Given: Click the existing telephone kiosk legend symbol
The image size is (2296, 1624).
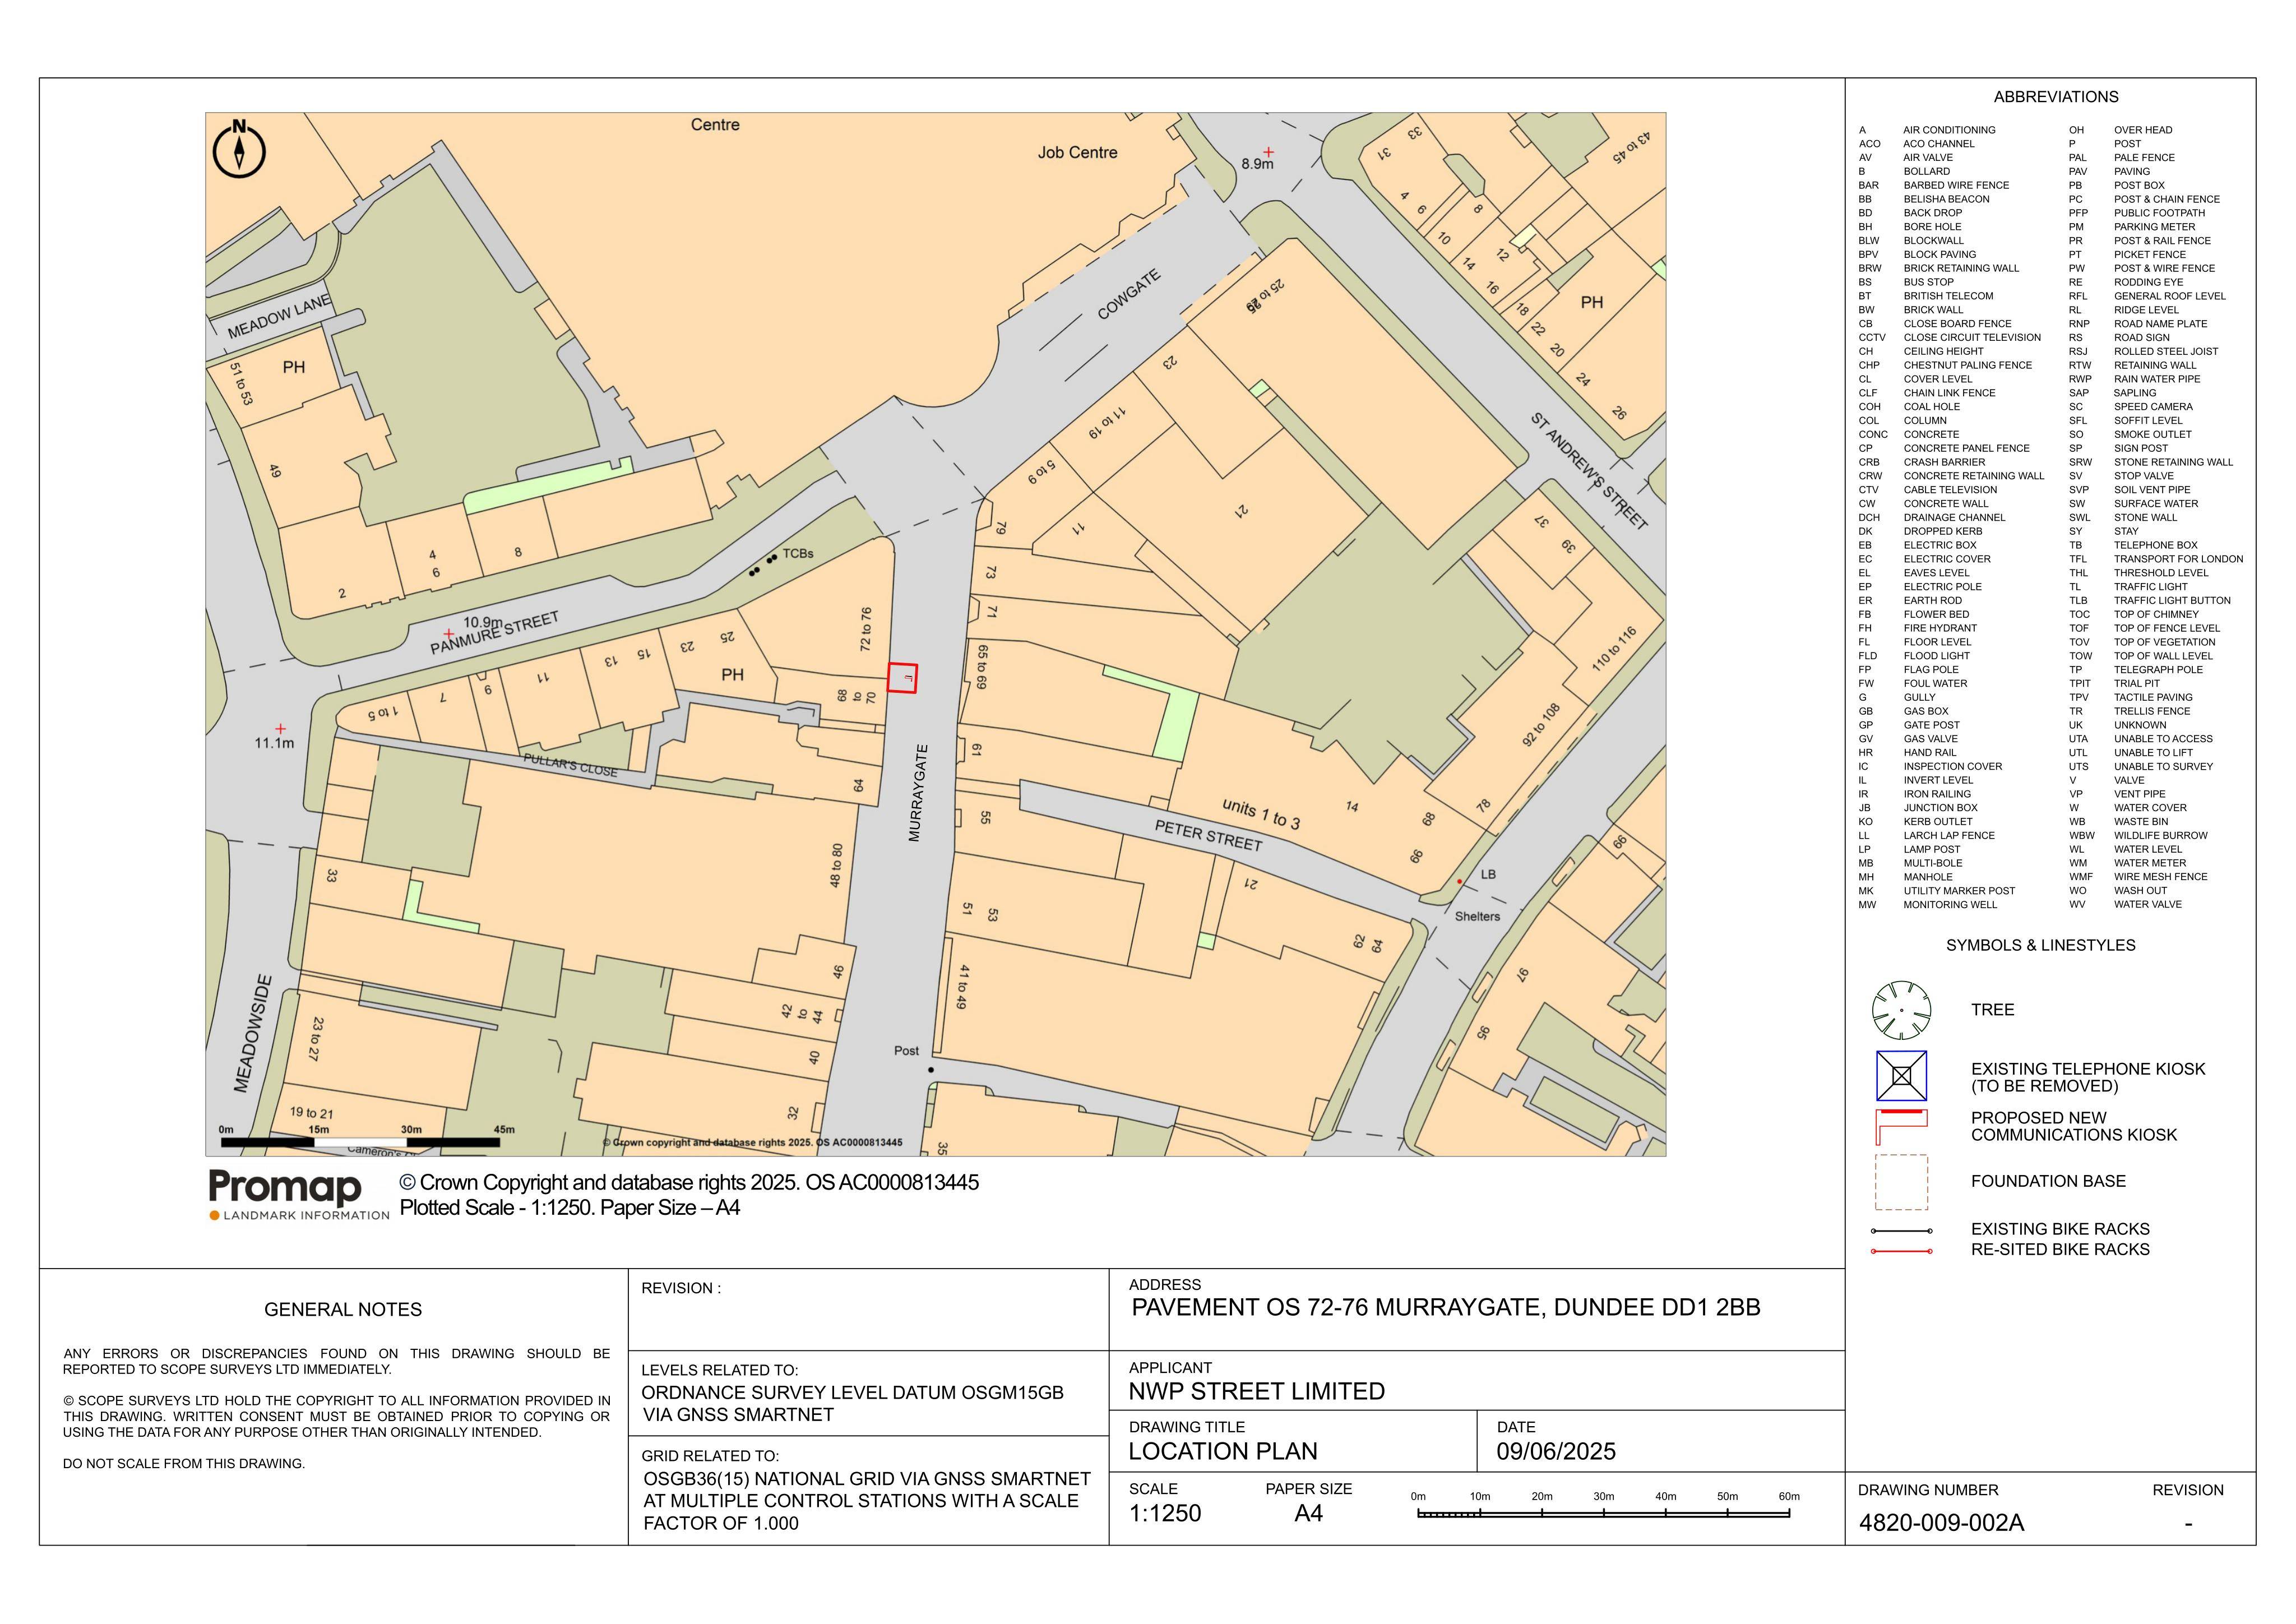Looking at the screenshot, I should [1901, 1076].
